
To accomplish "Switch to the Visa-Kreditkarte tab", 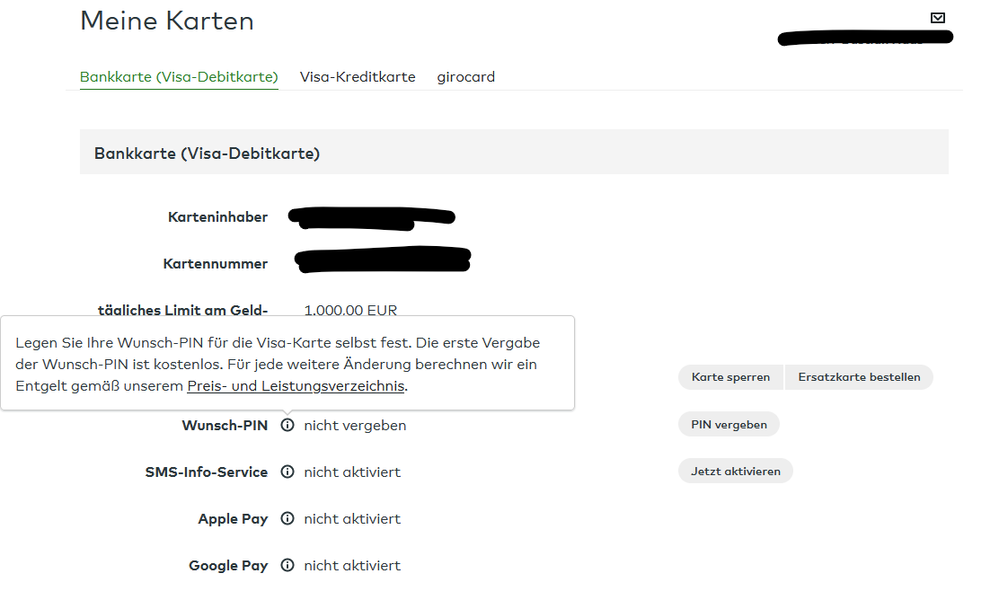I will (x=357, y=77).
